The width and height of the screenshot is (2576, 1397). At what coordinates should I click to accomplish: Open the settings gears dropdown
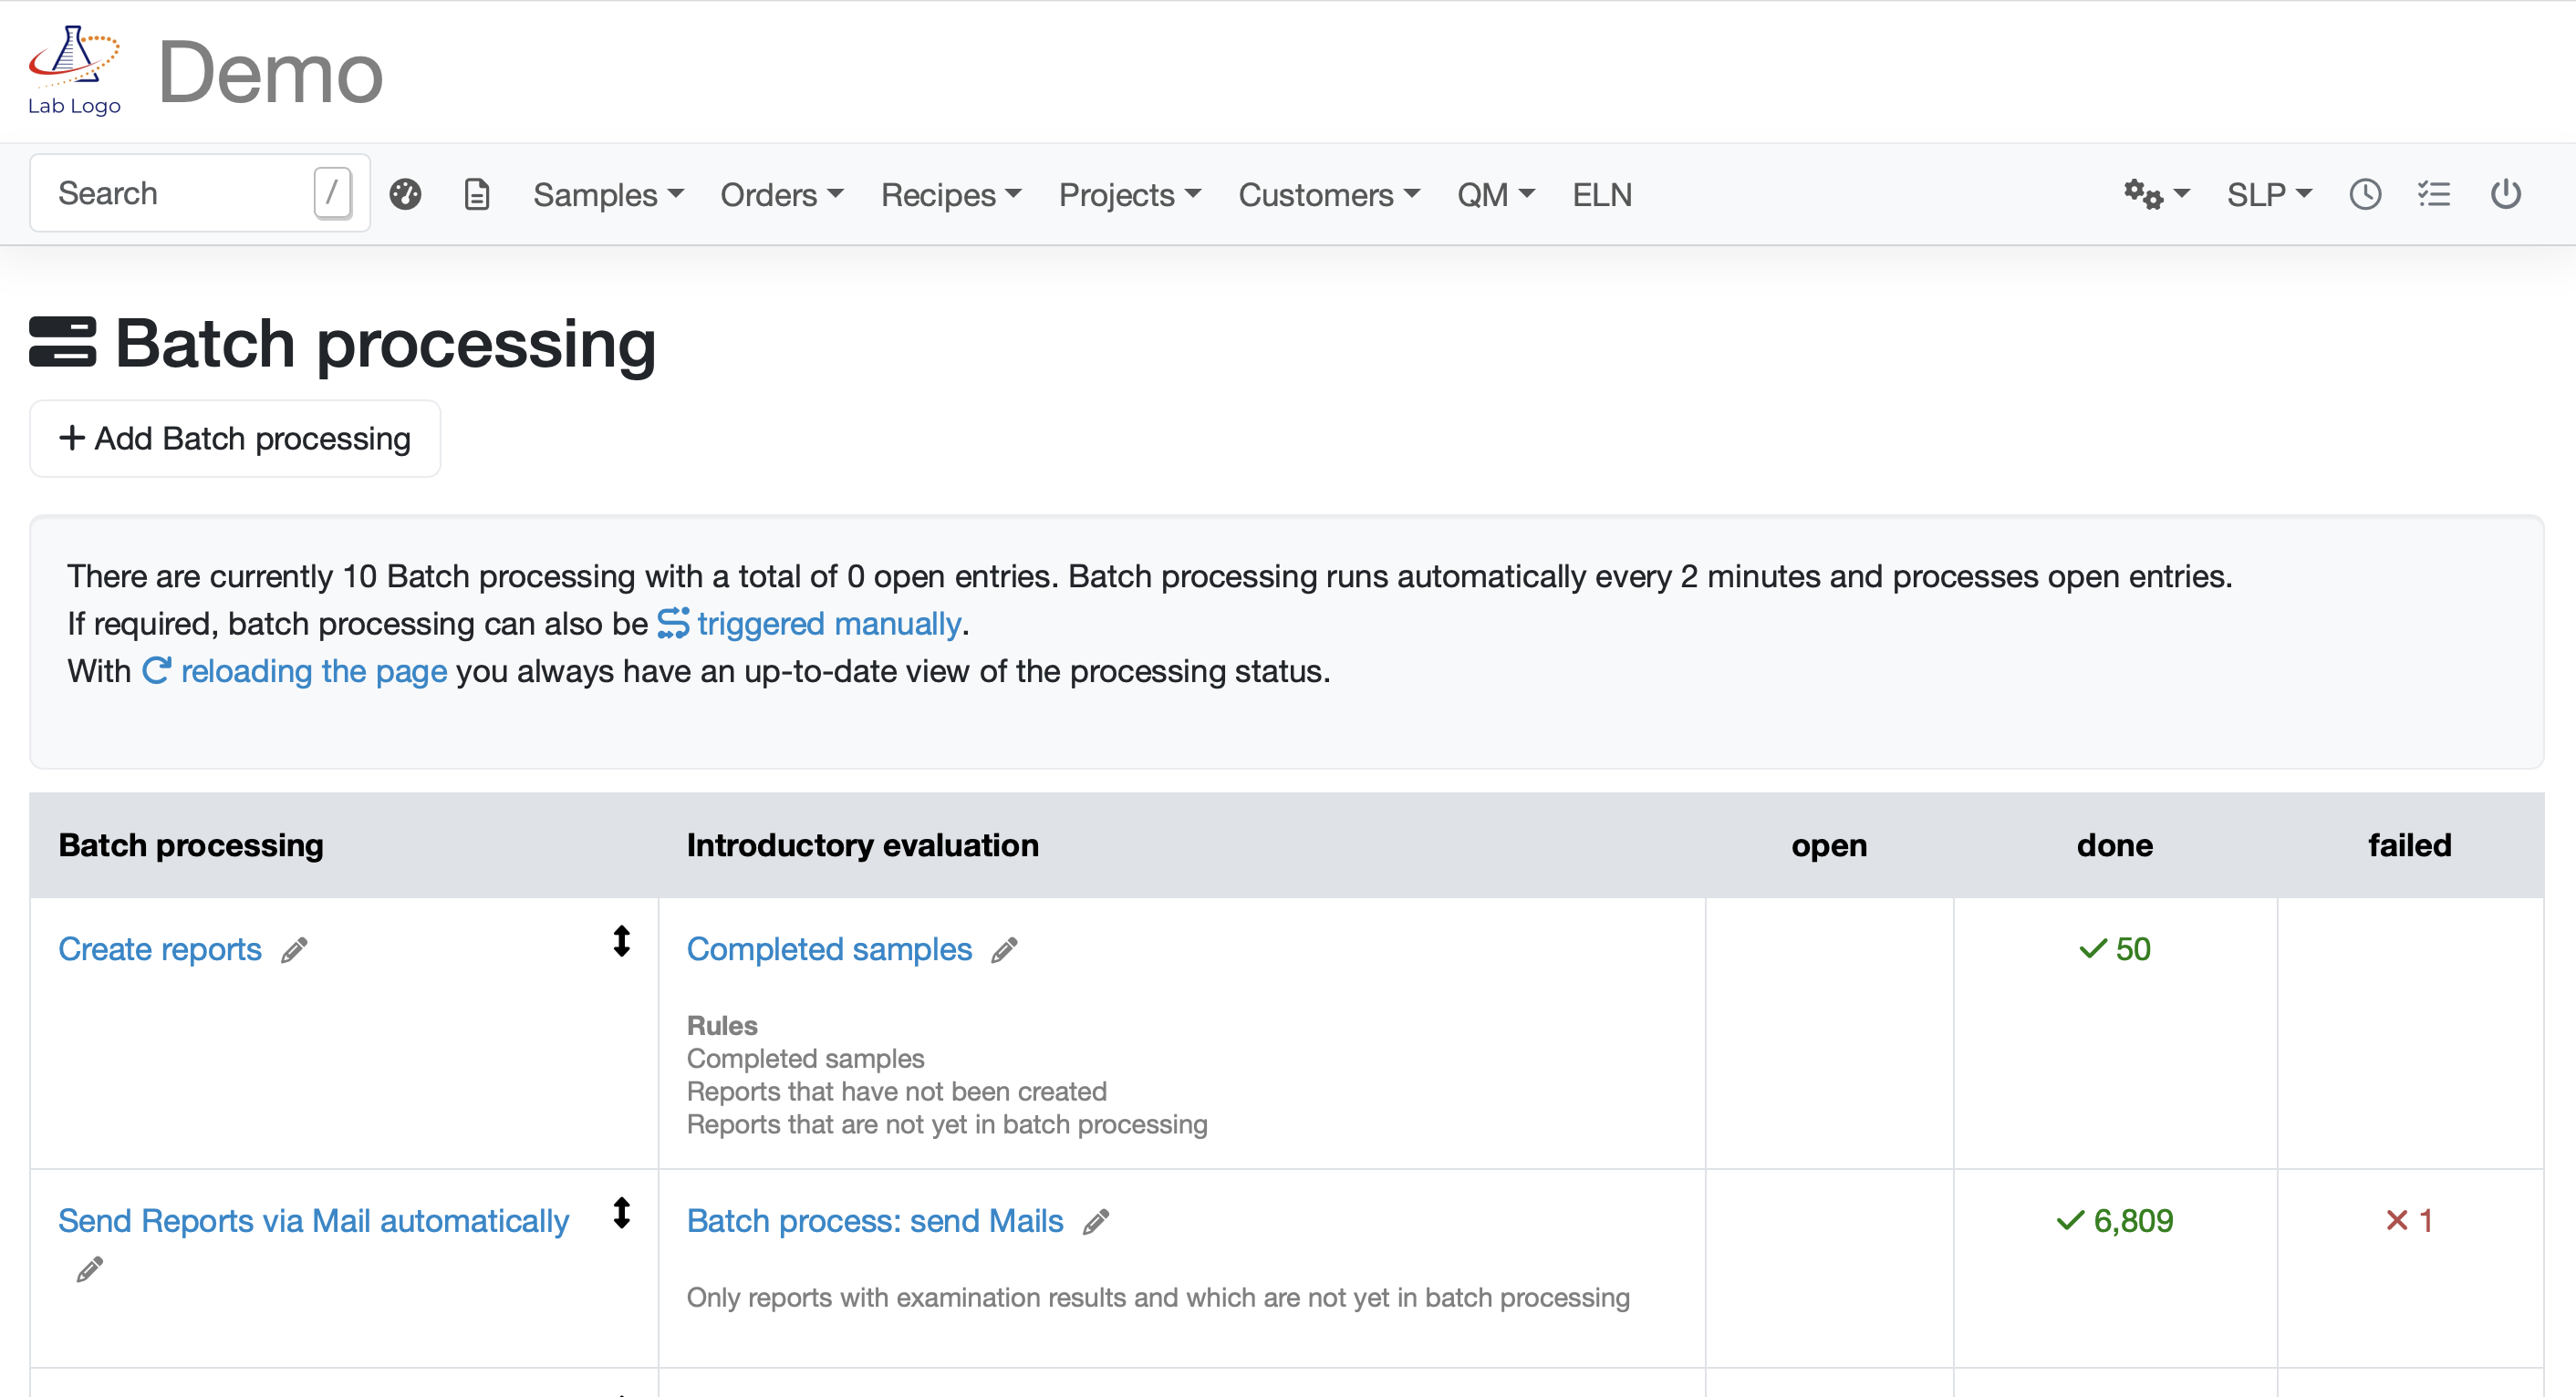(x=2156, y=194)
